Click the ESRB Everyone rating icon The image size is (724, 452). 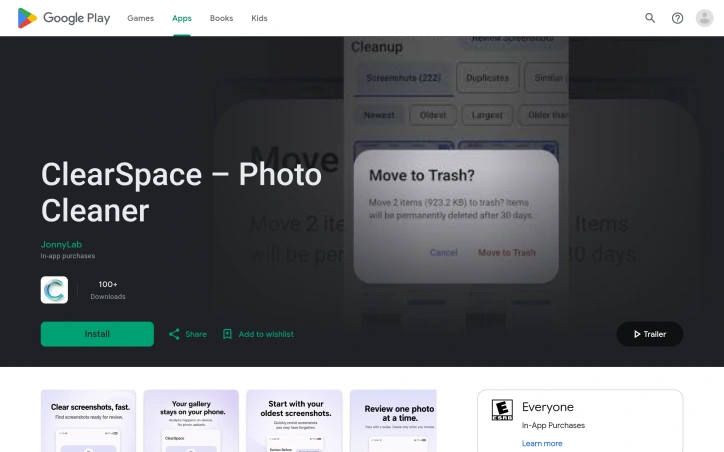tap(502, 410)
